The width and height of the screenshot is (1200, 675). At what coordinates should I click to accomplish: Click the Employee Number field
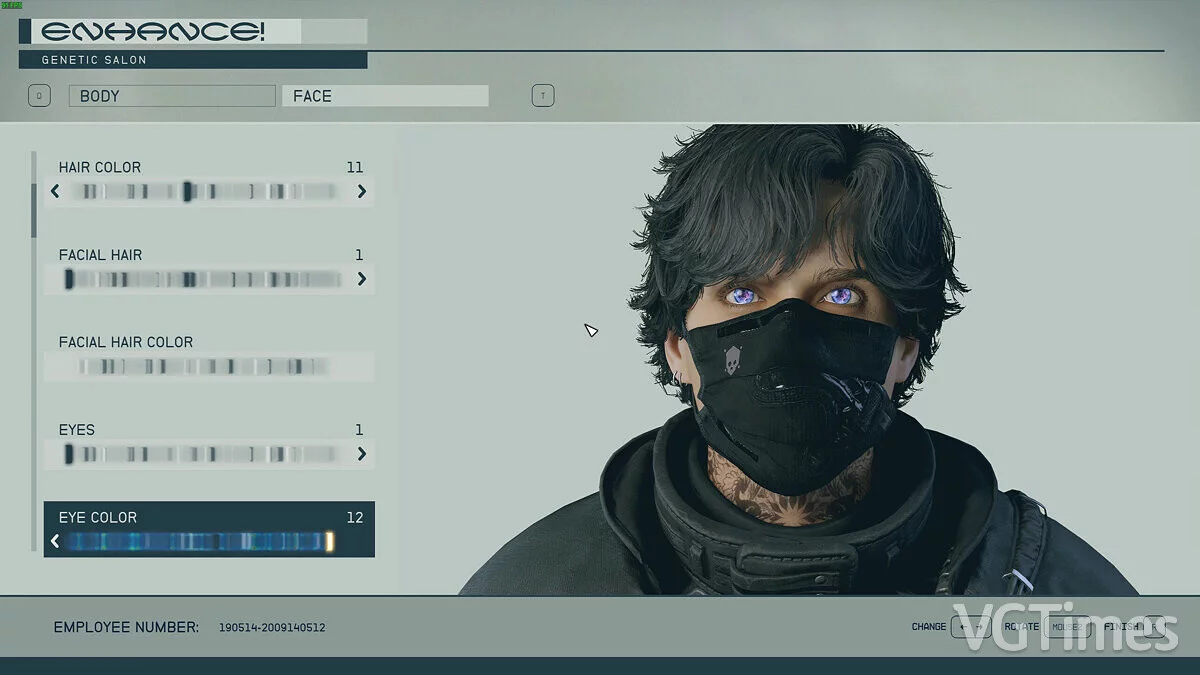(271, 628)
